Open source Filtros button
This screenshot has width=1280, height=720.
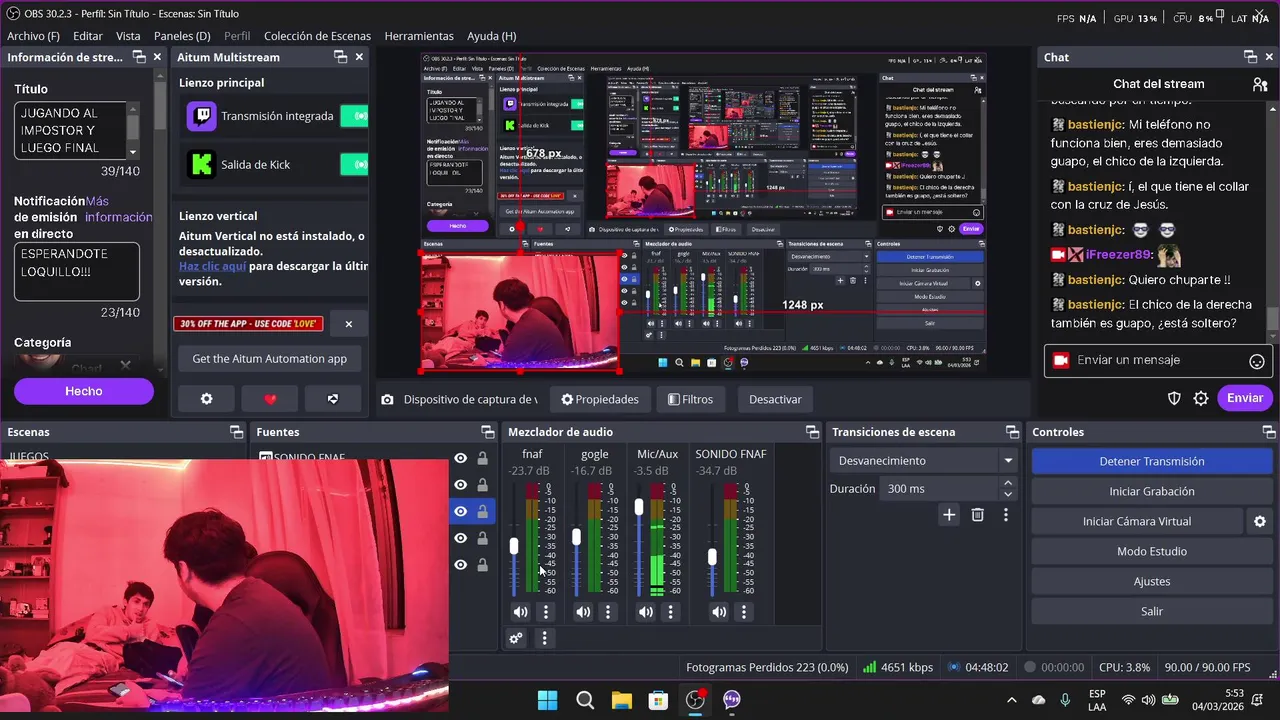click(691, 399)
